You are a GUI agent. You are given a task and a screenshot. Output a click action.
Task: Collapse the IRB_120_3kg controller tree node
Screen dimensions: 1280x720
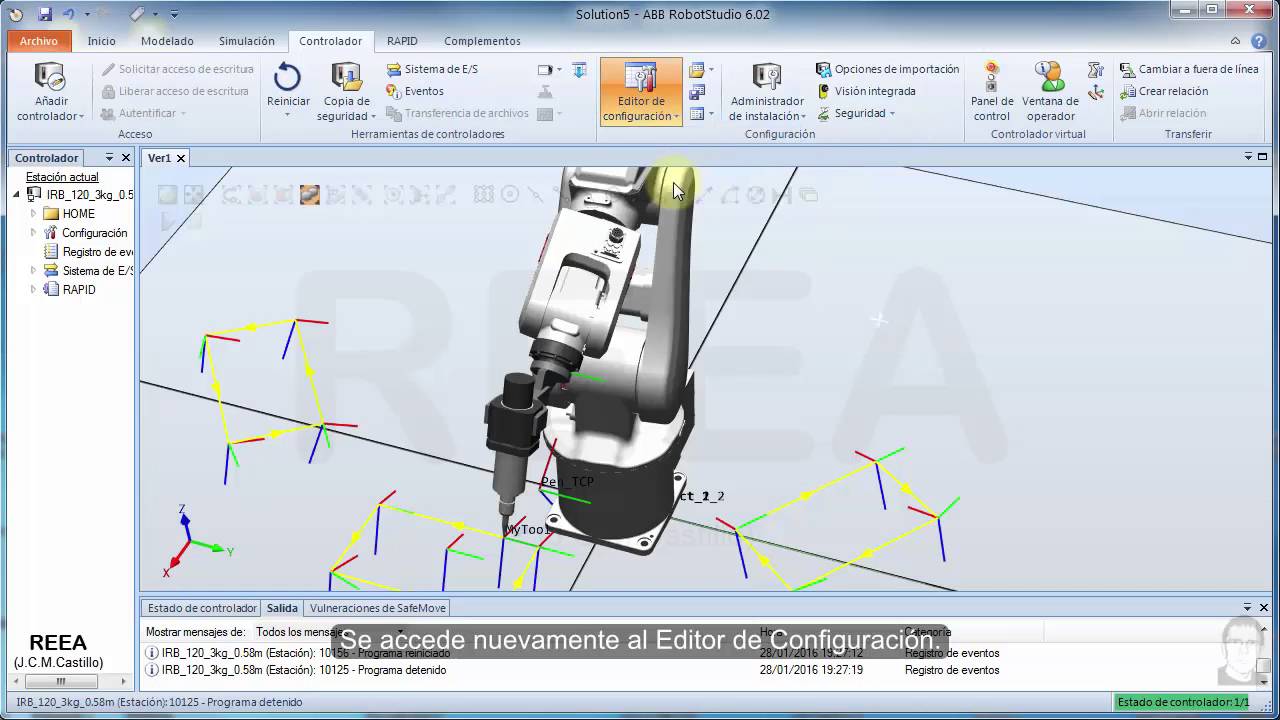tap(17, 195)
